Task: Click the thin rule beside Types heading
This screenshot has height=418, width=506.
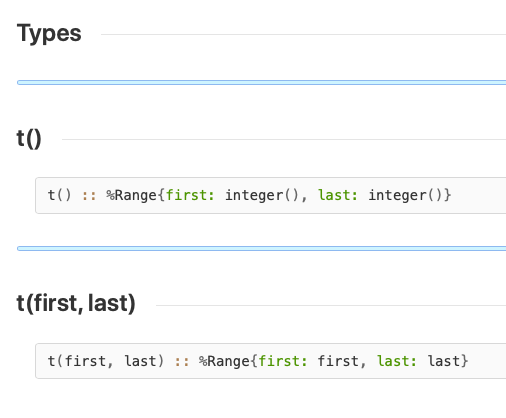Action: pyautogui.click(x=303, y=34)
